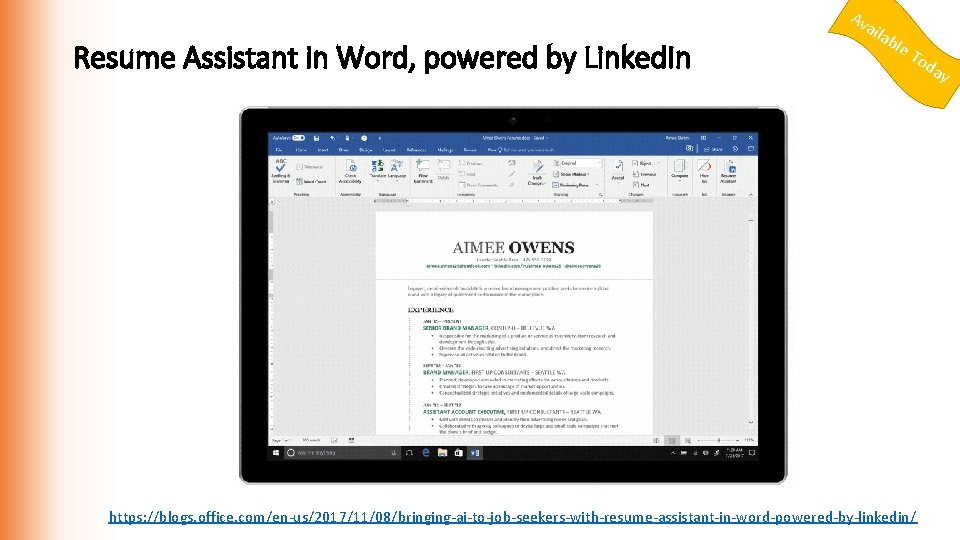Go to Previous change
This screenshot has width=960, height=540.
tap(644, 174)
